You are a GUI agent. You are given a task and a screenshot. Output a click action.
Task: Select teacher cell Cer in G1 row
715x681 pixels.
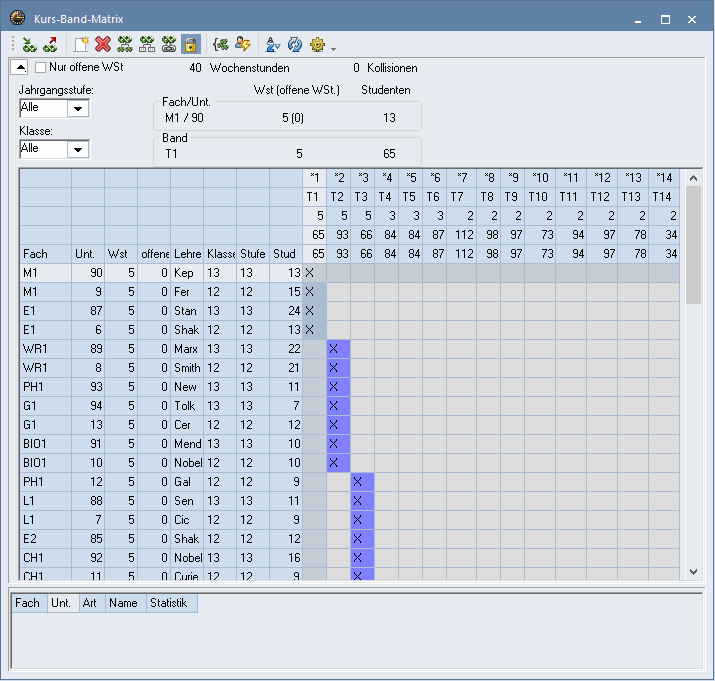click(187, 425)
